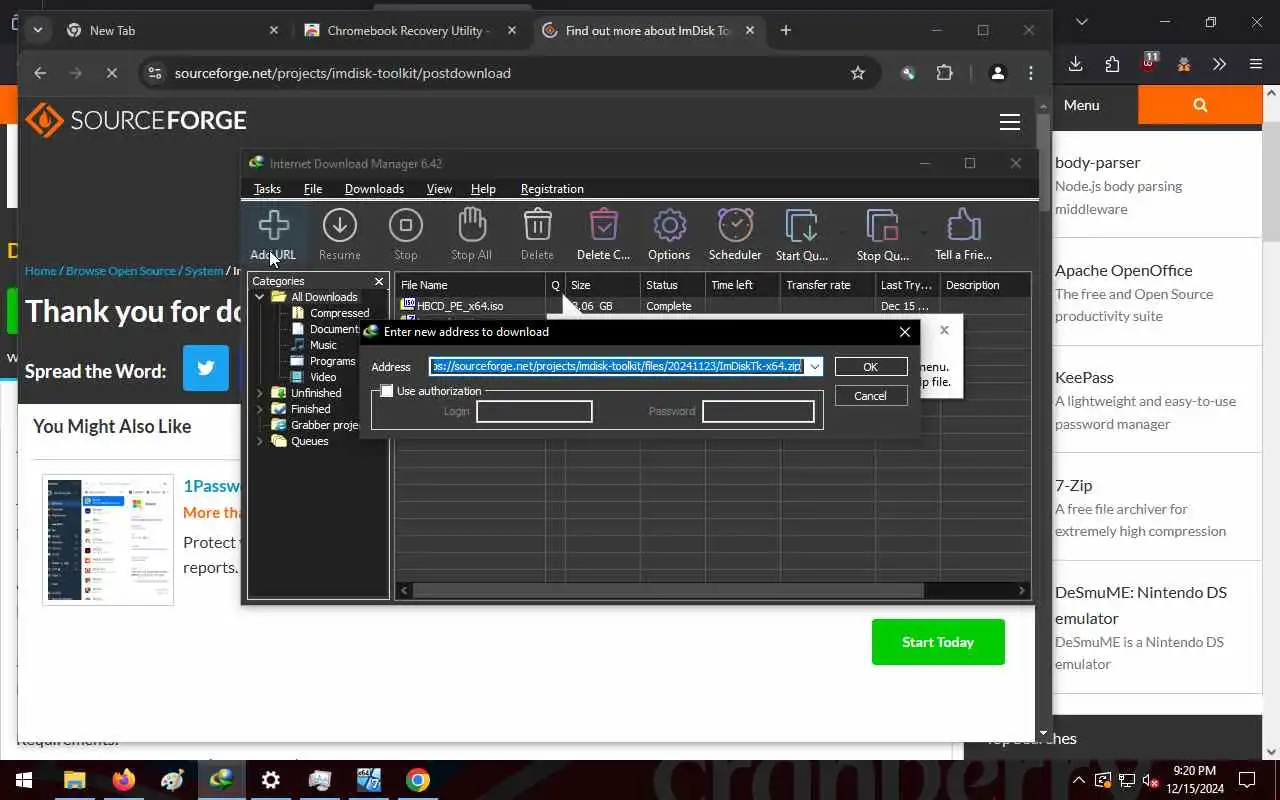Expand the Queues category node
This screenshot has width=1280, height=800.
(x=260, y=441)
